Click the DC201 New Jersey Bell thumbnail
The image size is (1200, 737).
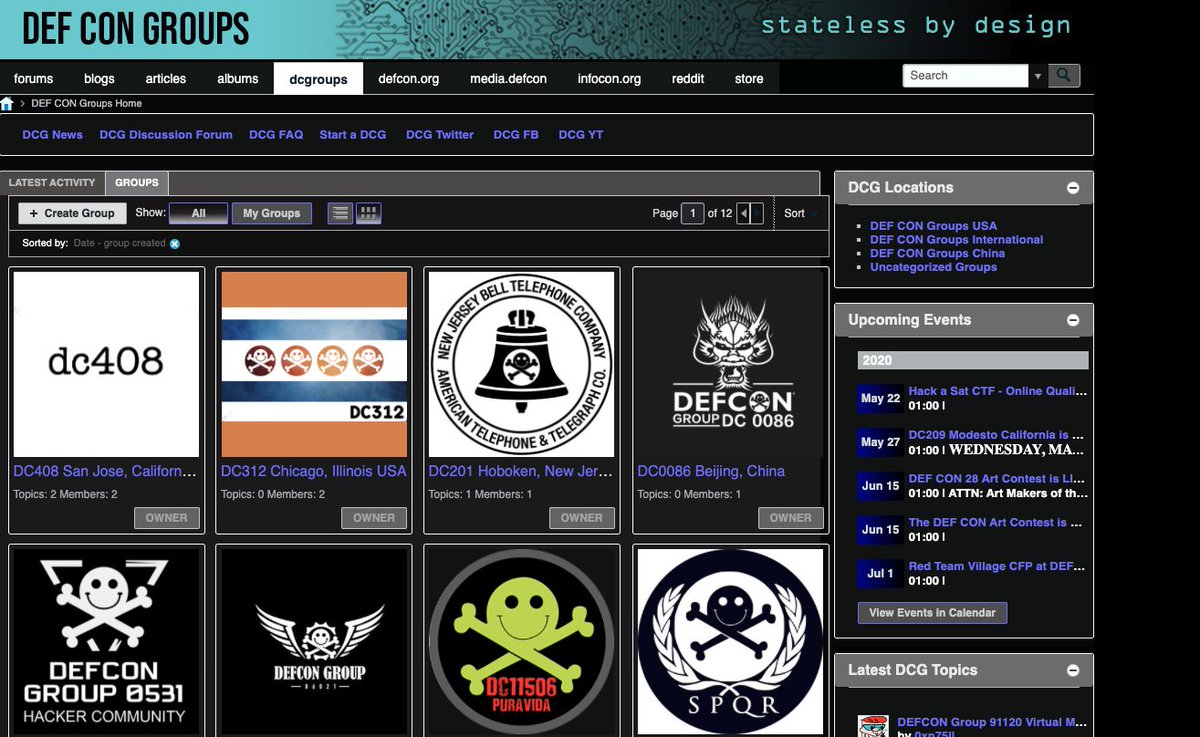coord(521,364)
